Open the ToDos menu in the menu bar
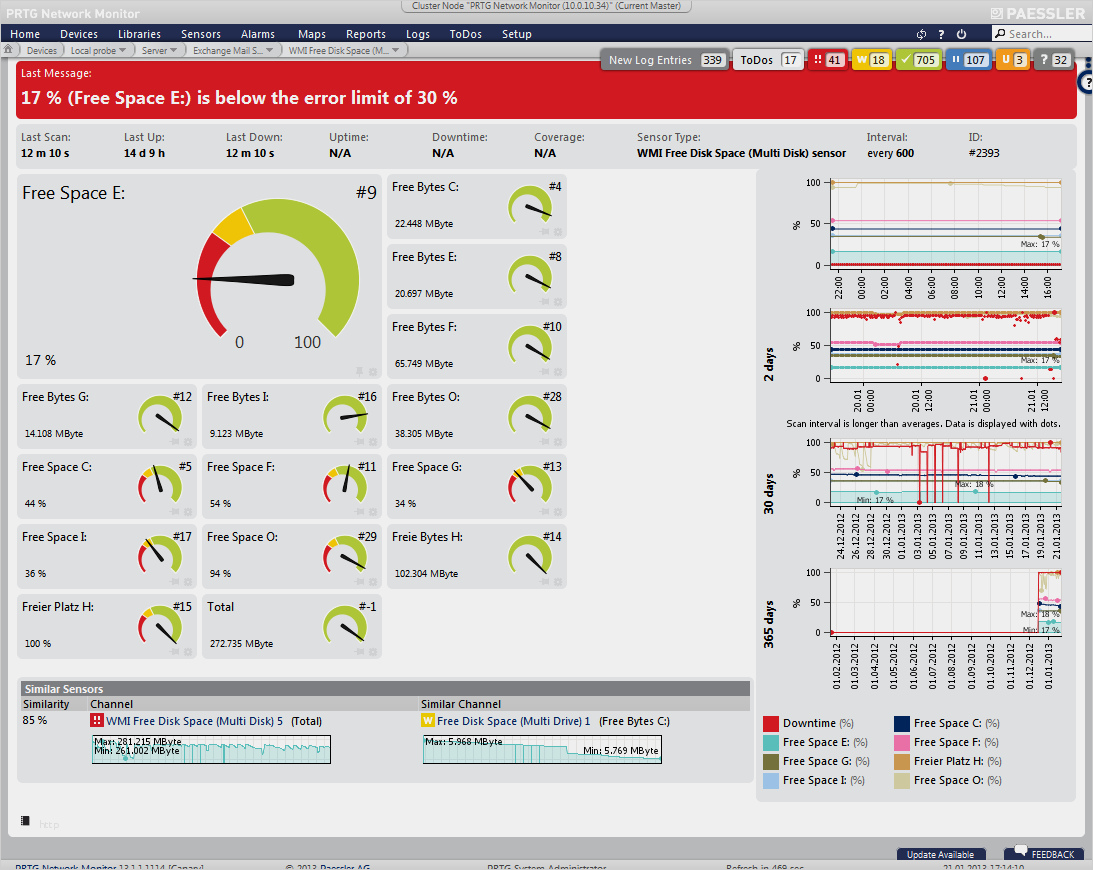 [x=466, y=34]
